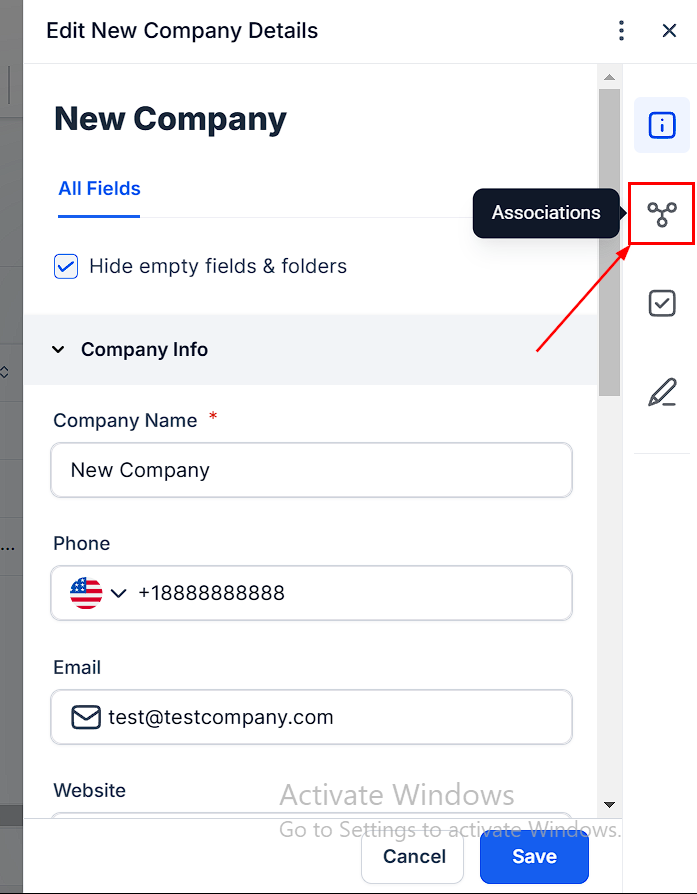Screen dimensions: 697x894
Task: Click the Company Name input field
Action: point(311,470)
